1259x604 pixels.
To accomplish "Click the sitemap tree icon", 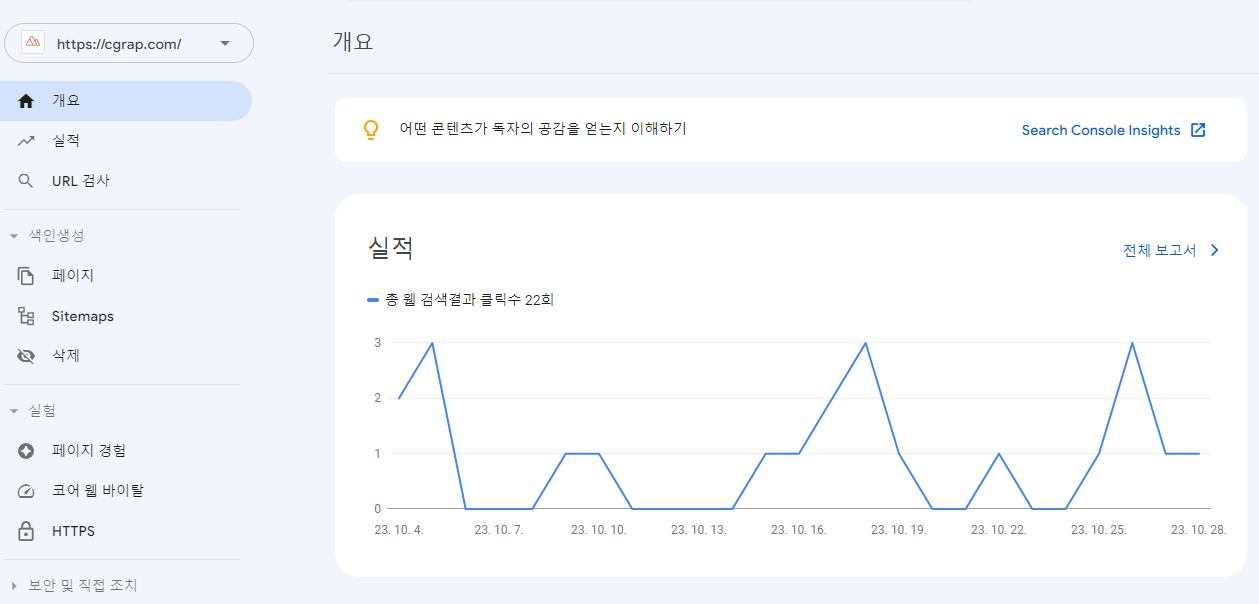I will point(27,316).
